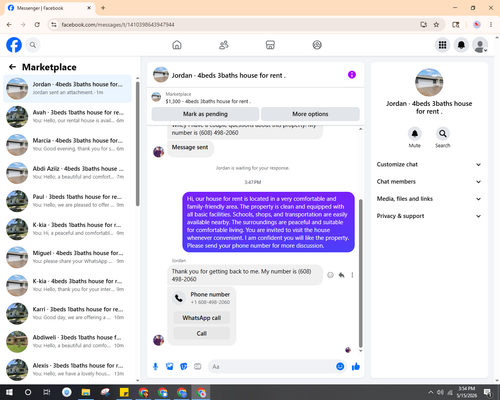Open new browser tab with plus button

(x=103, y=8)
